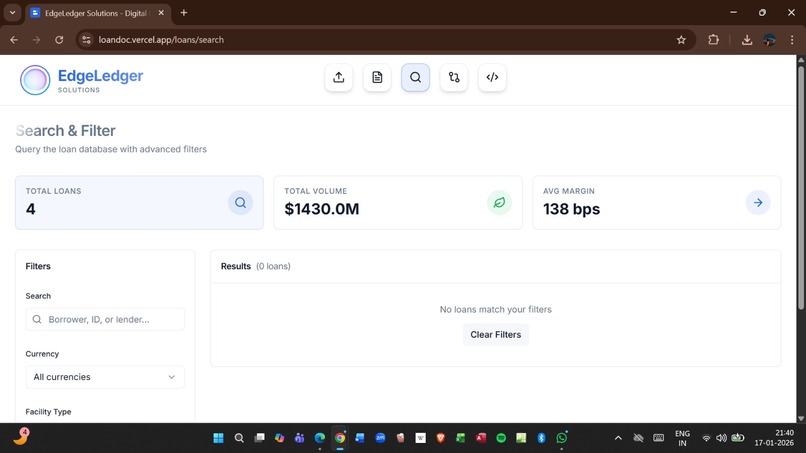Viewport: 806px width, 453px height.
Task: Click the Total Loans card value 4
Action: coord(31,209)
